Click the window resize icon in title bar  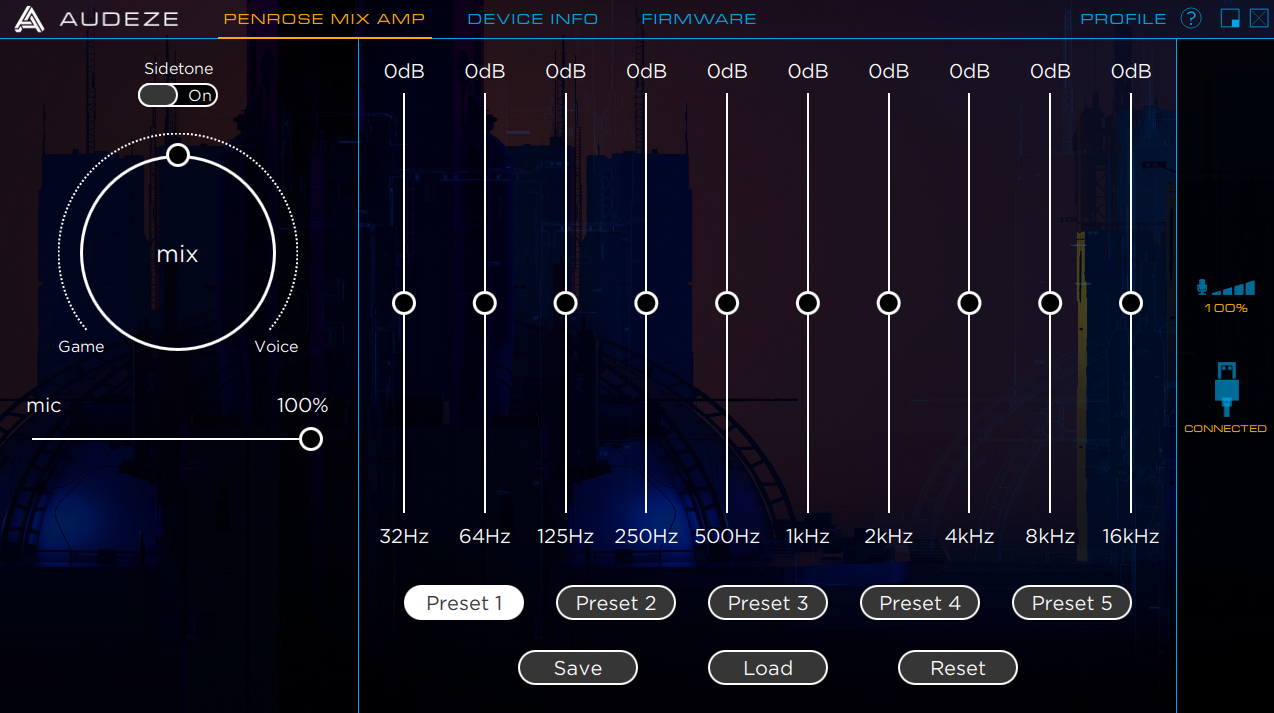pyautogui.click(x=1230, y=19)
